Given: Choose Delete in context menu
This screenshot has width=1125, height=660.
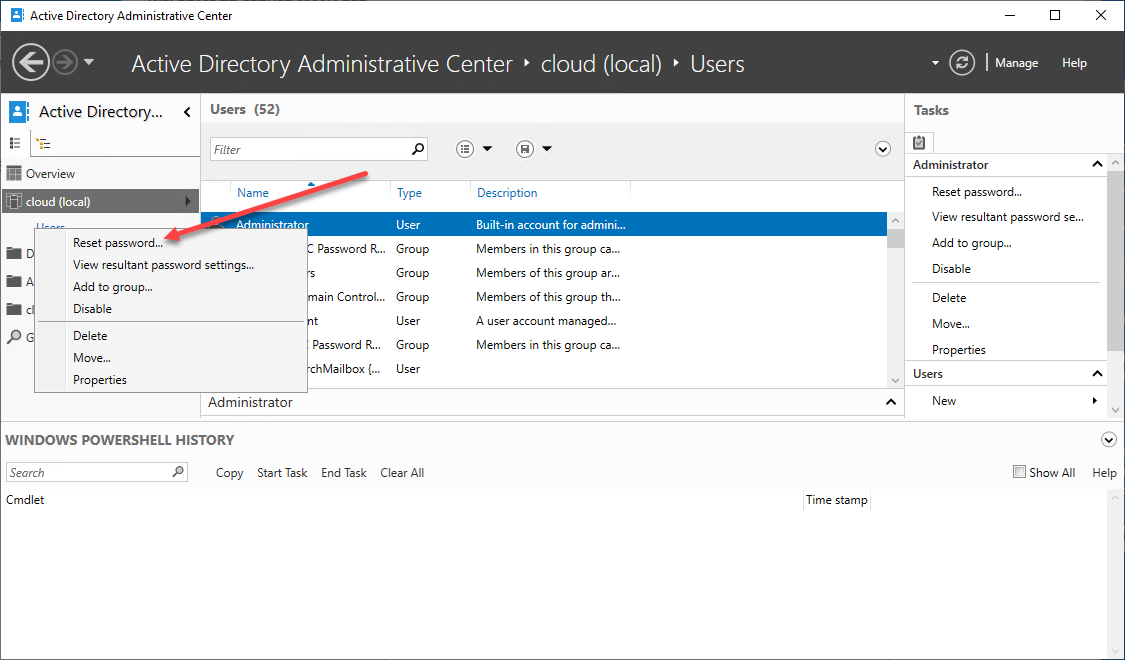Looking at the screenshot, I should tap(90, 336).
